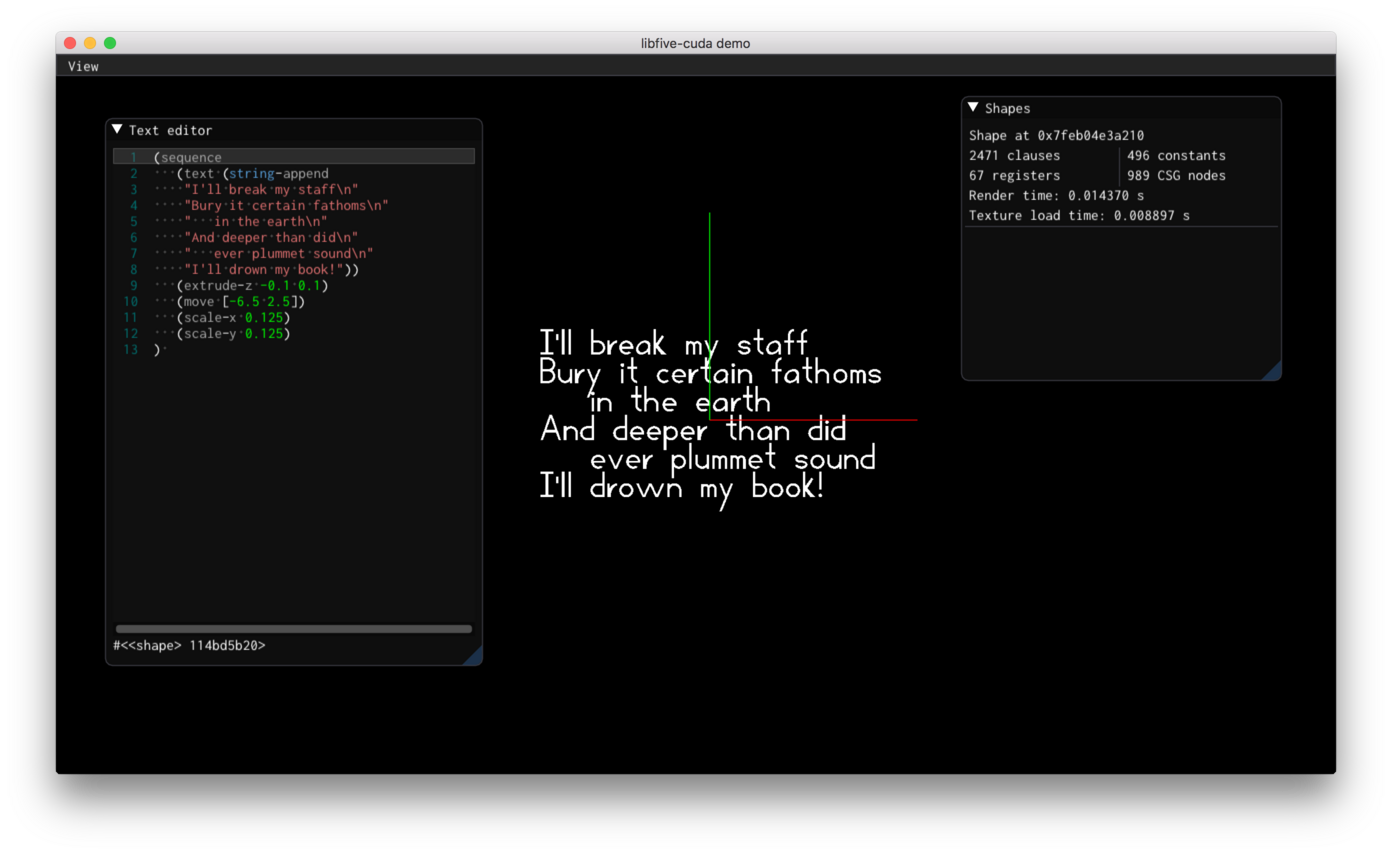The image size is (1392, 854).
Task: Click the '(extrude-z -0.1 0.1)' code line
Action: pos(252,285)
